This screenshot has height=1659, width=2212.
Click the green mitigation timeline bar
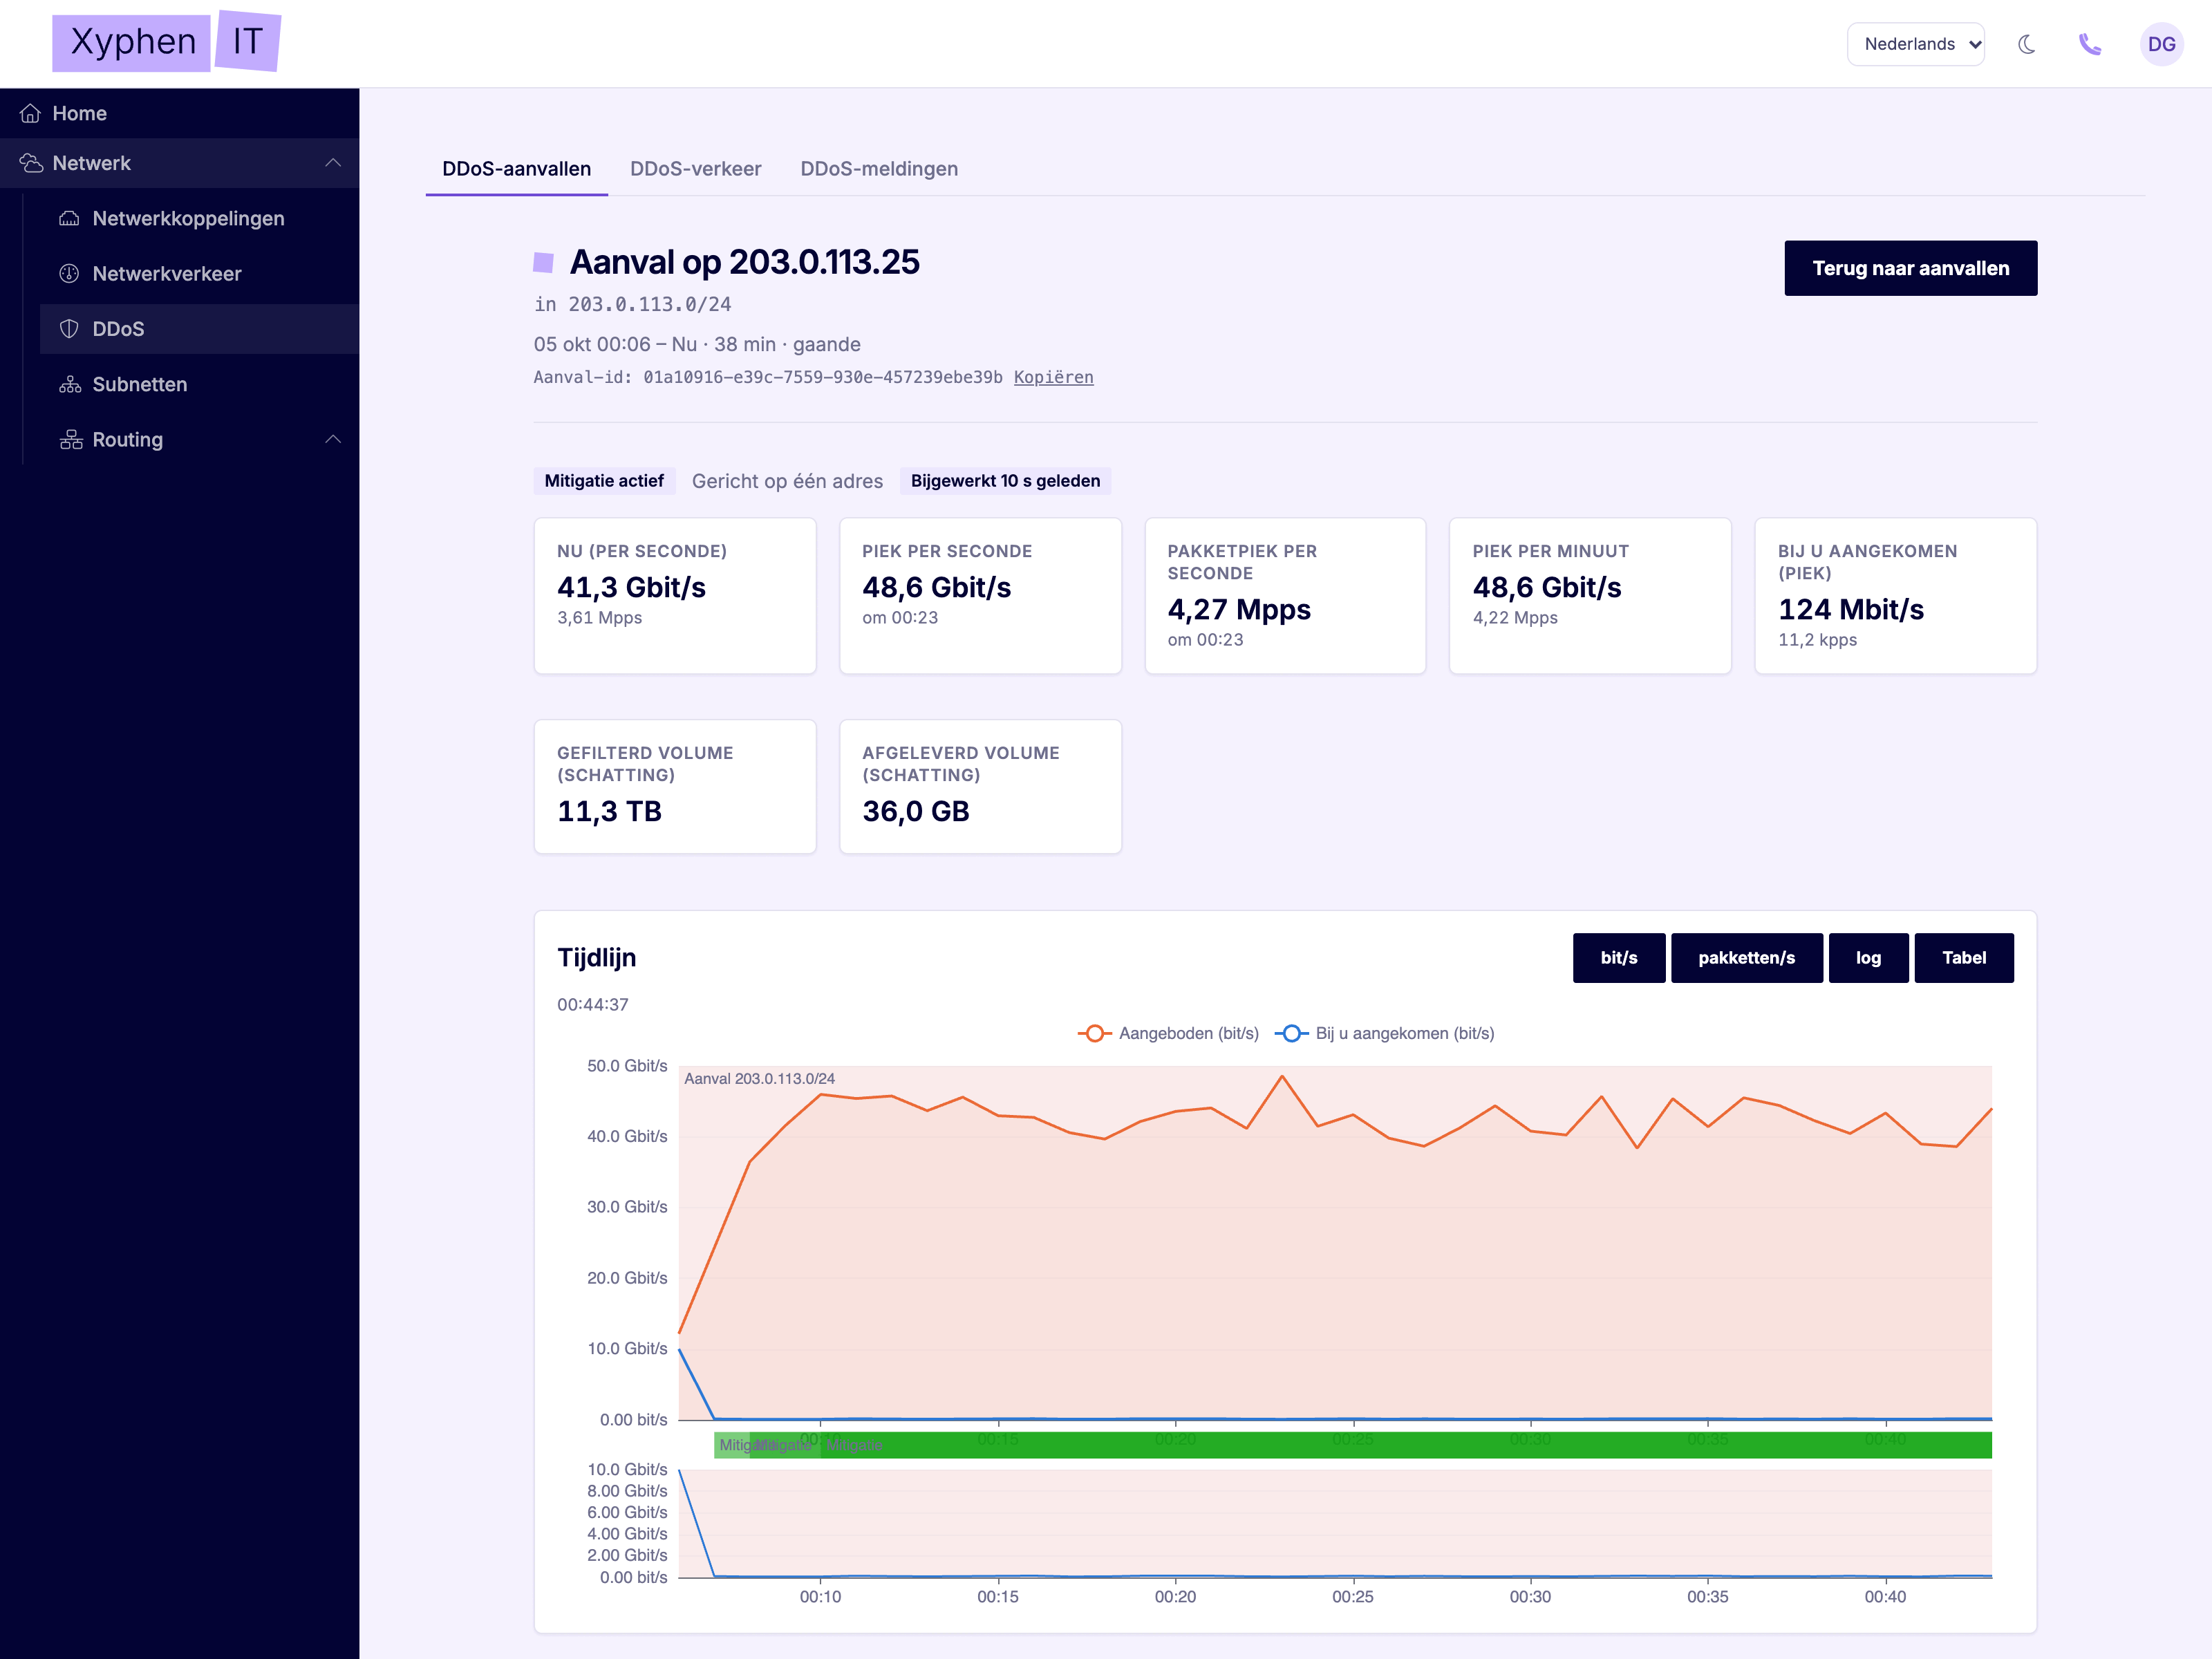point(1352,1445)
